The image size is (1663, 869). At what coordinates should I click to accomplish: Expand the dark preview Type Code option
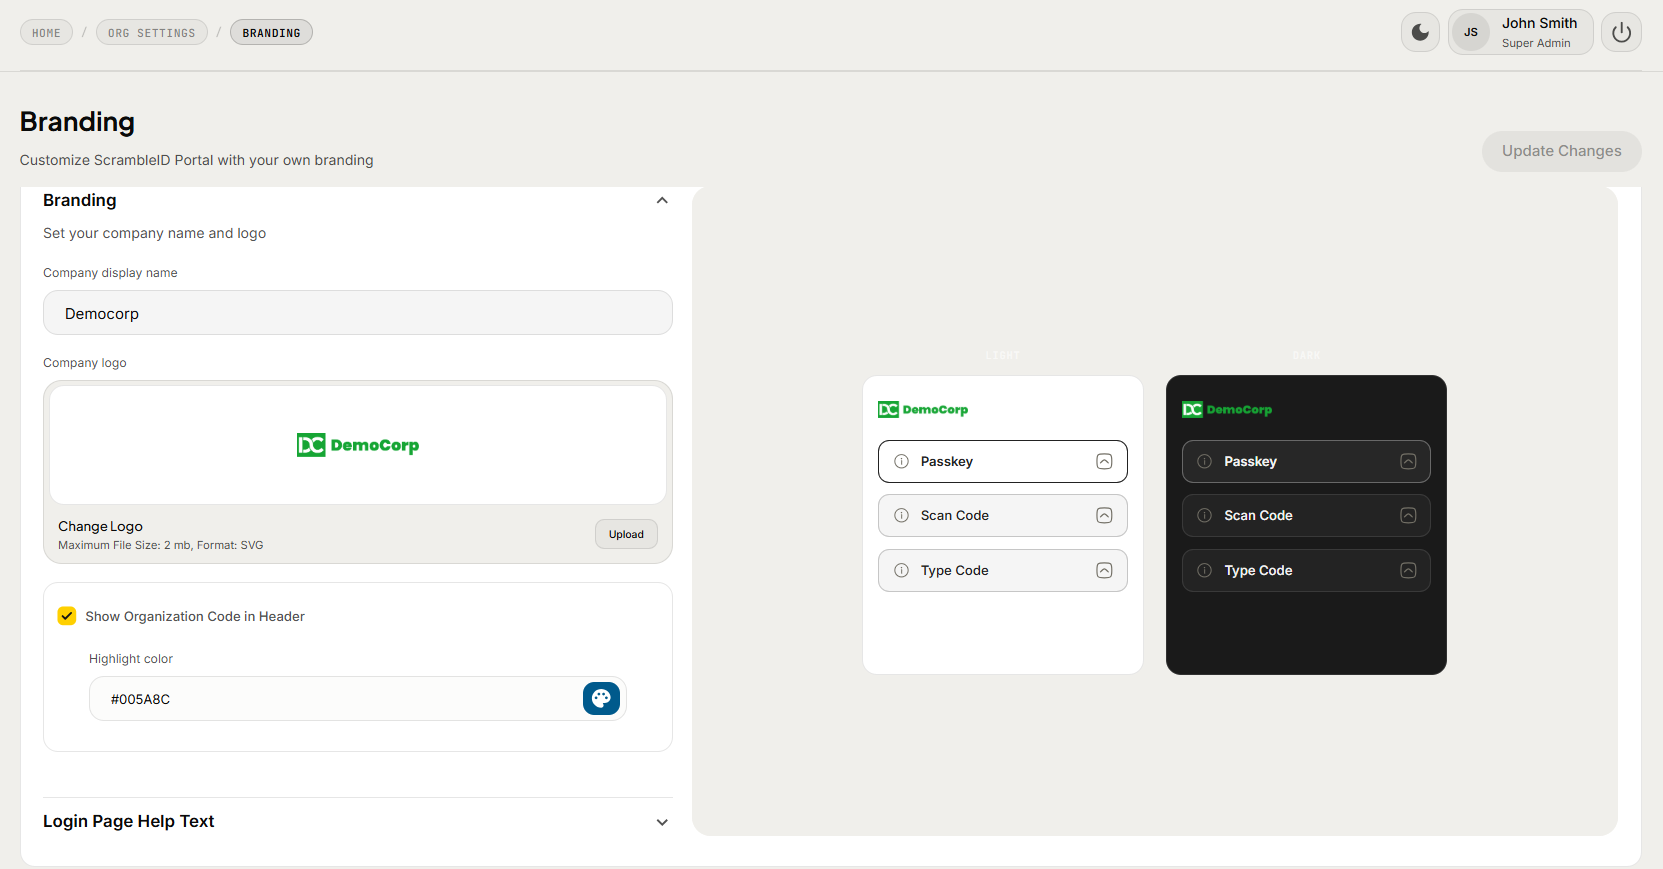click(x=1408, y=570)
